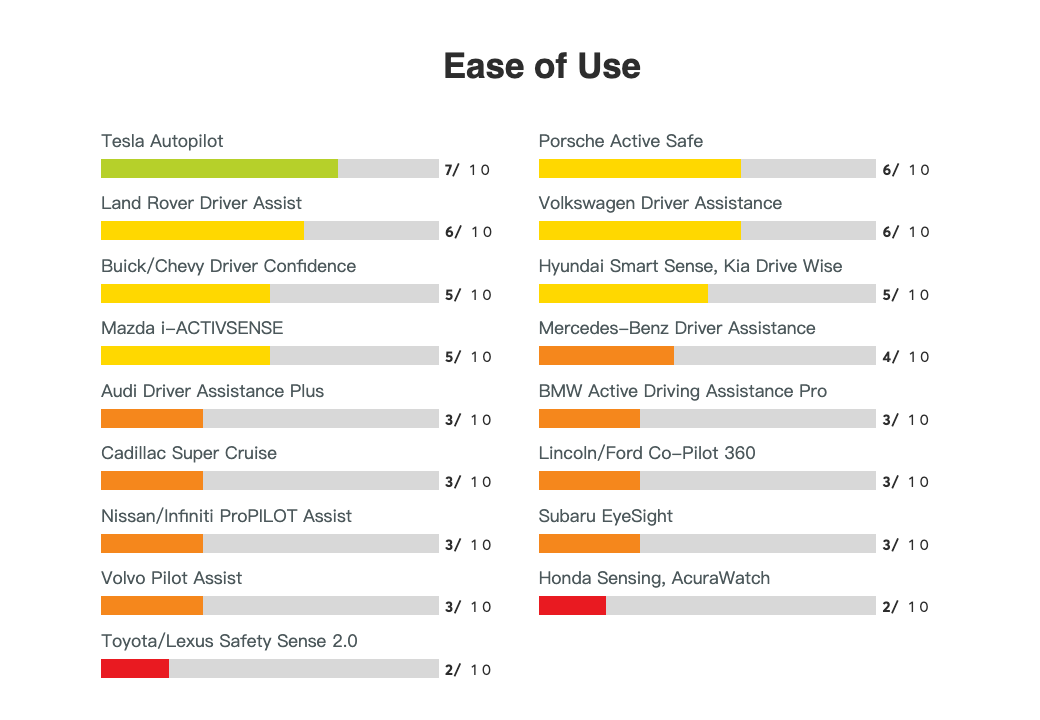1040x720 pixels.
Task: Click the Tesla Autopilot green rating bar
Action: pos(219,168)
